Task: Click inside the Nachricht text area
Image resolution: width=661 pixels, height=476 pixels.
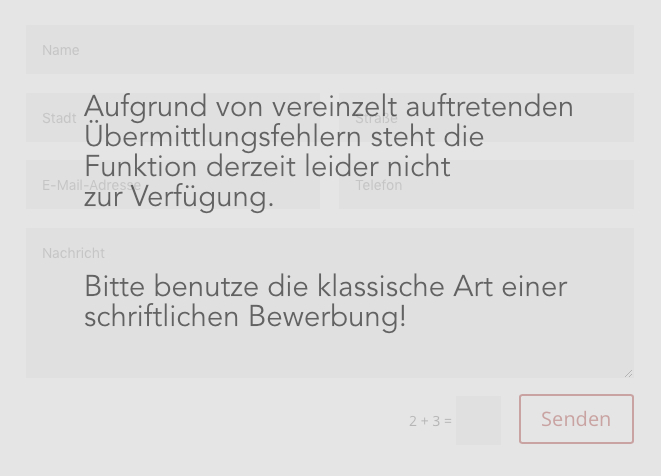Action: [330, 303]
